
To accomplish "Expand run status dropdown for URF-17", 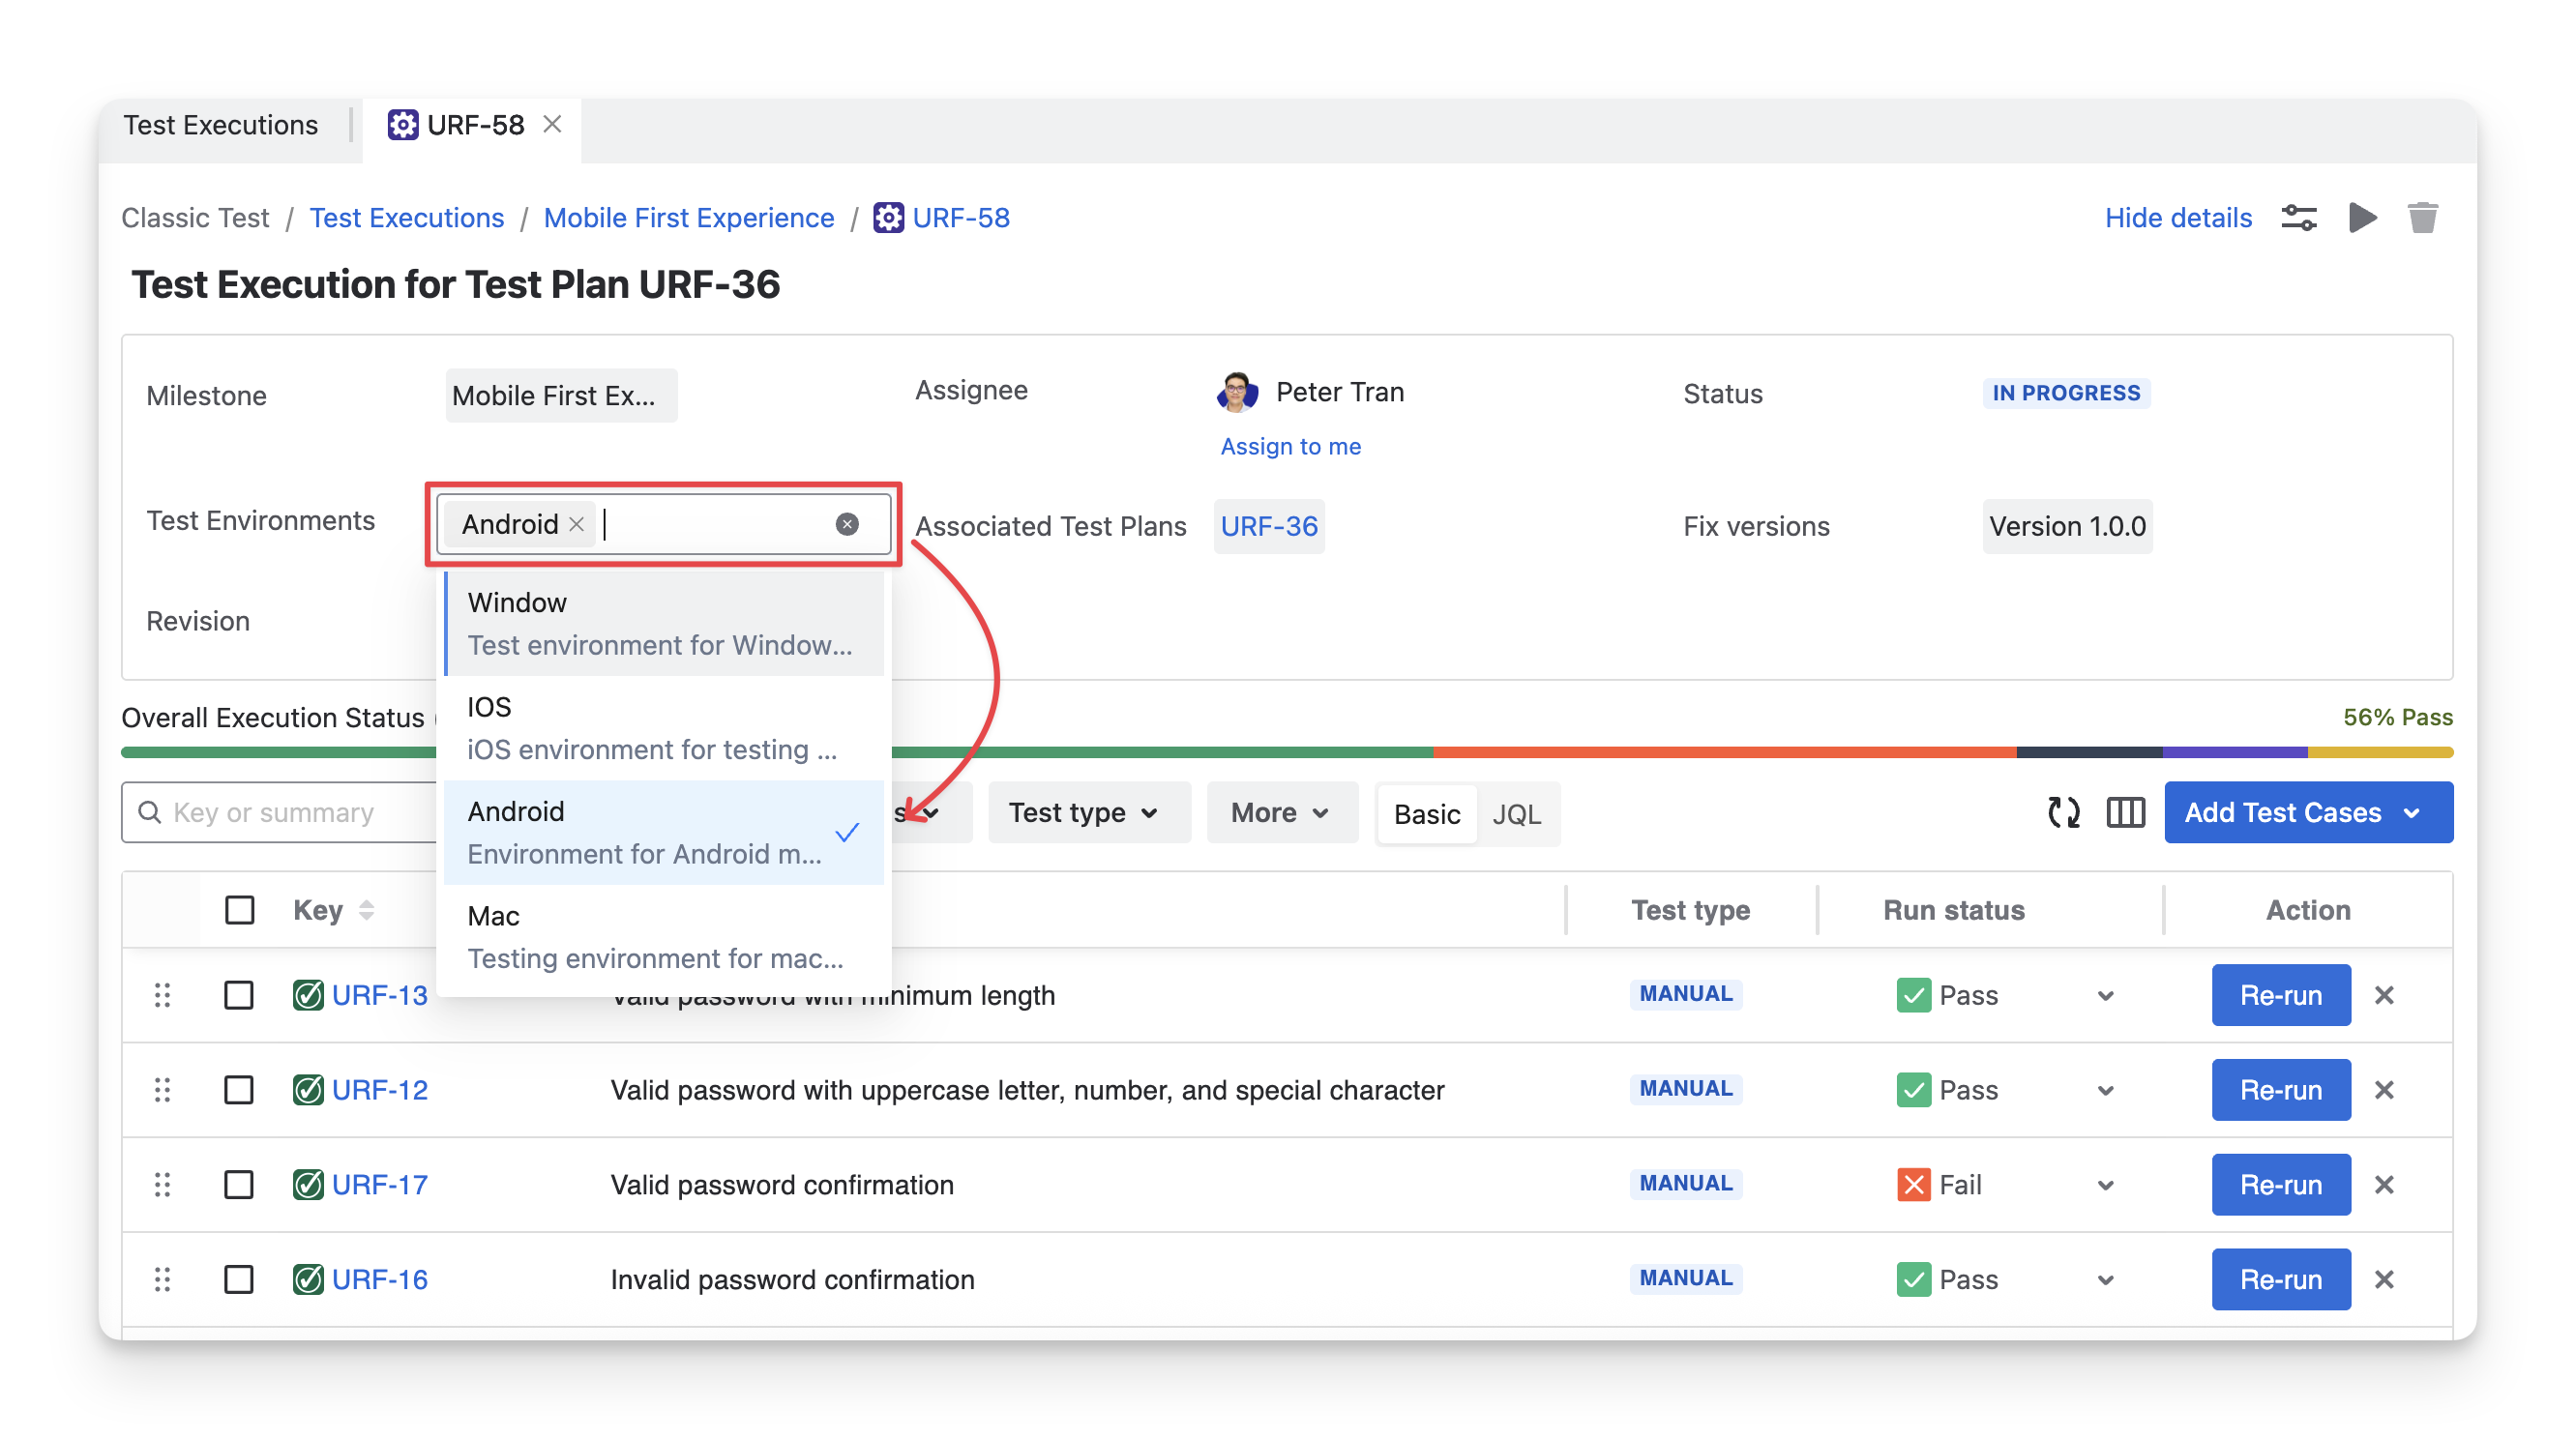I will pyautogui.click(x=2105, y=1185).
